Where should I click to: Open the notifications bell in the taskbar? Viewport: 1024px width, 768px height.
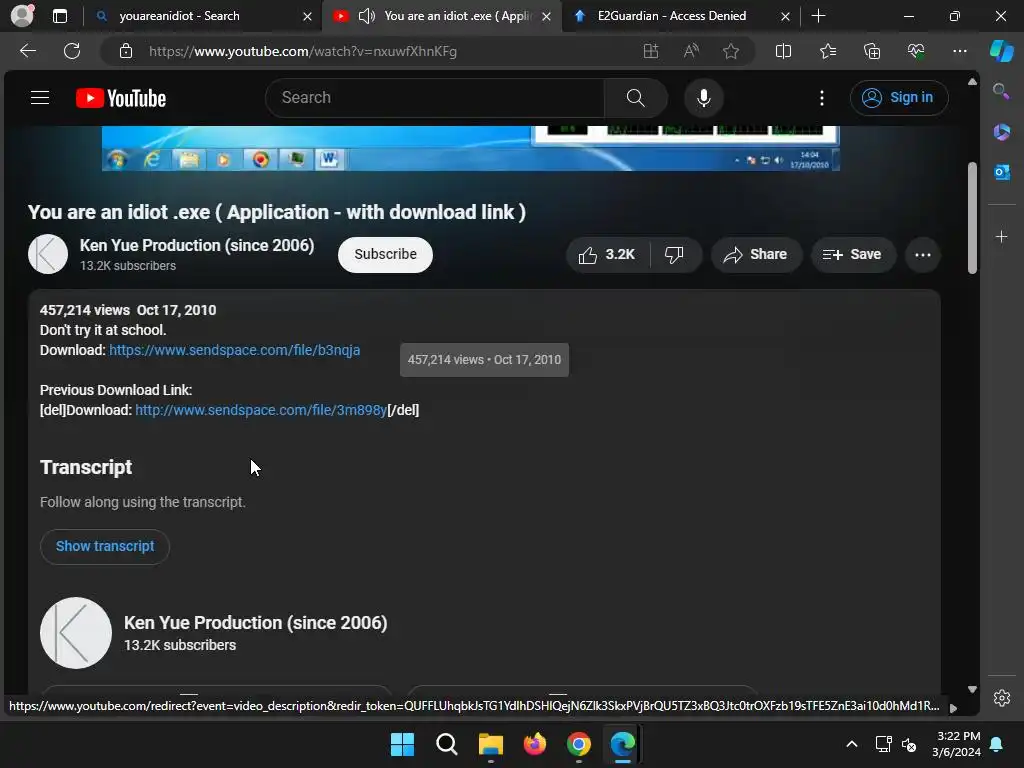(997, 744)
